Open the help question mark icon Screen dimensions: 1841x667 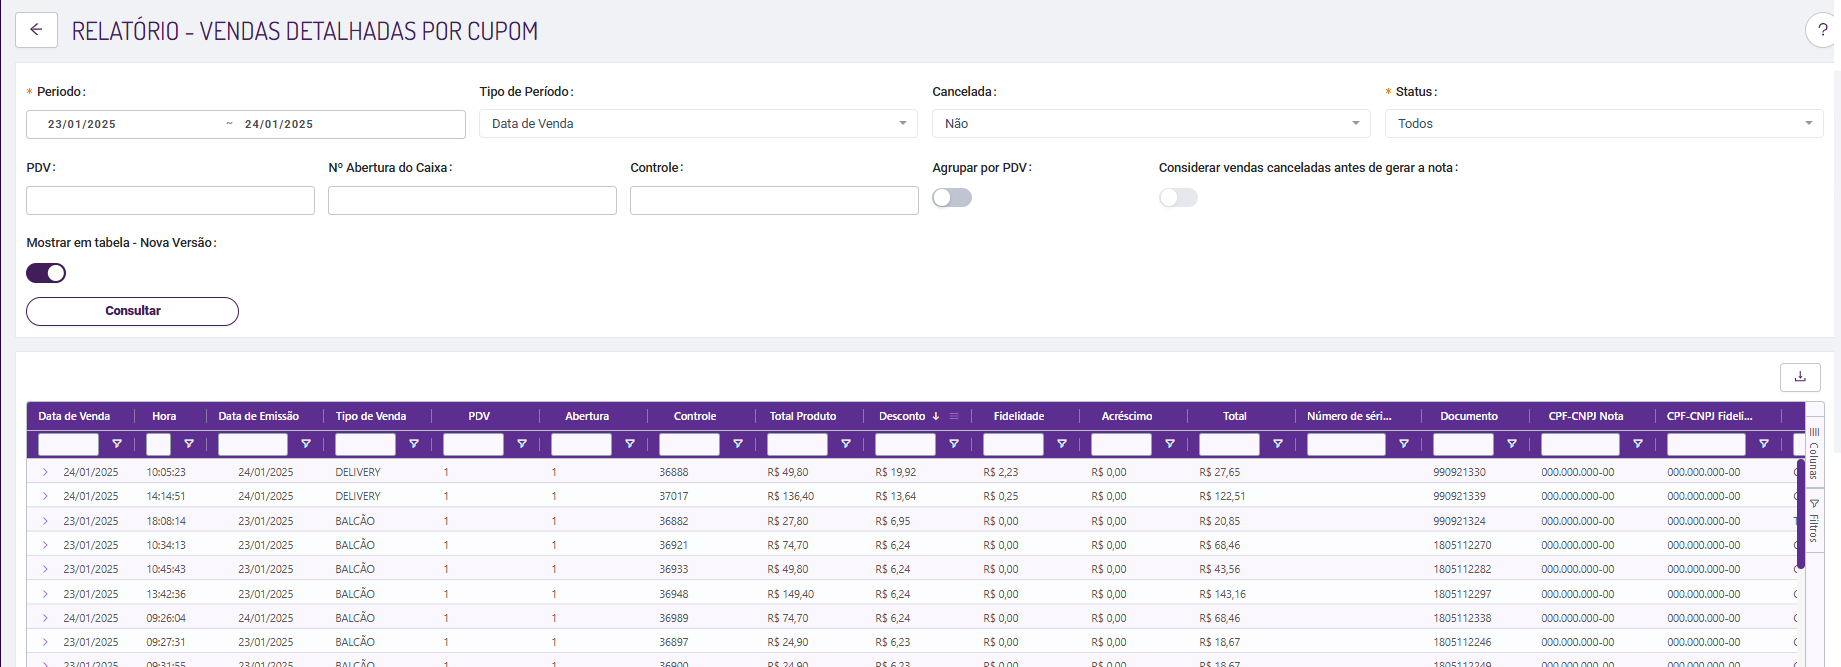1822,30
